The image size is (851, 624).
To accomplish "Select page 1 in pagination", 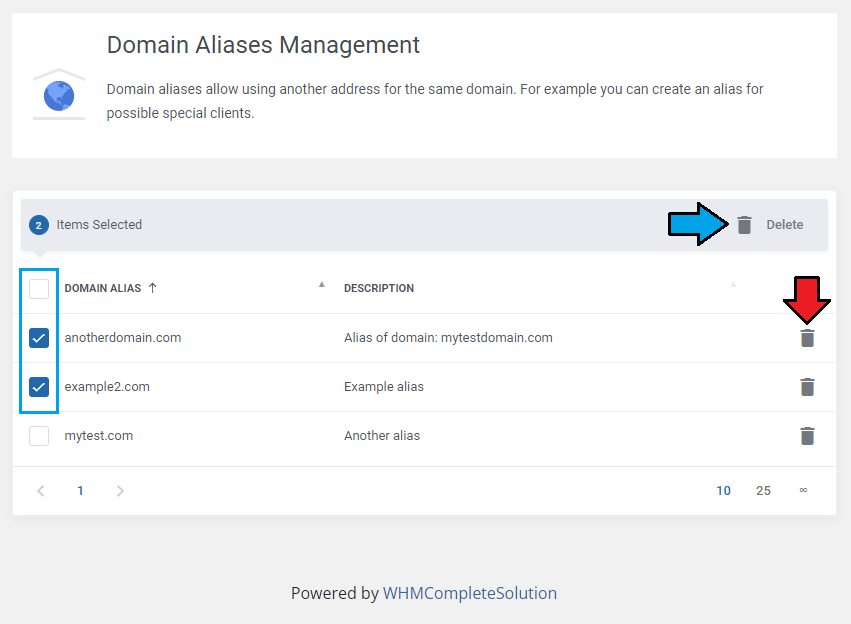I will coord(80,491).
